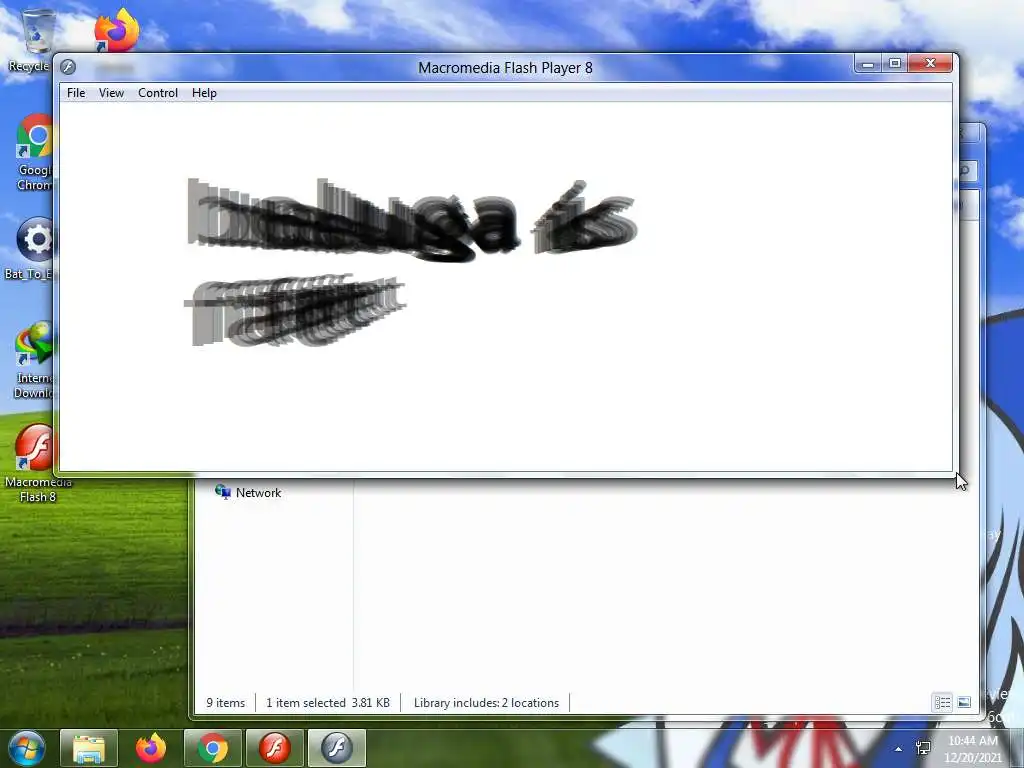Open the View menu in Flash Player
The height and width of the screenshot is (768, 1024).
111,93
